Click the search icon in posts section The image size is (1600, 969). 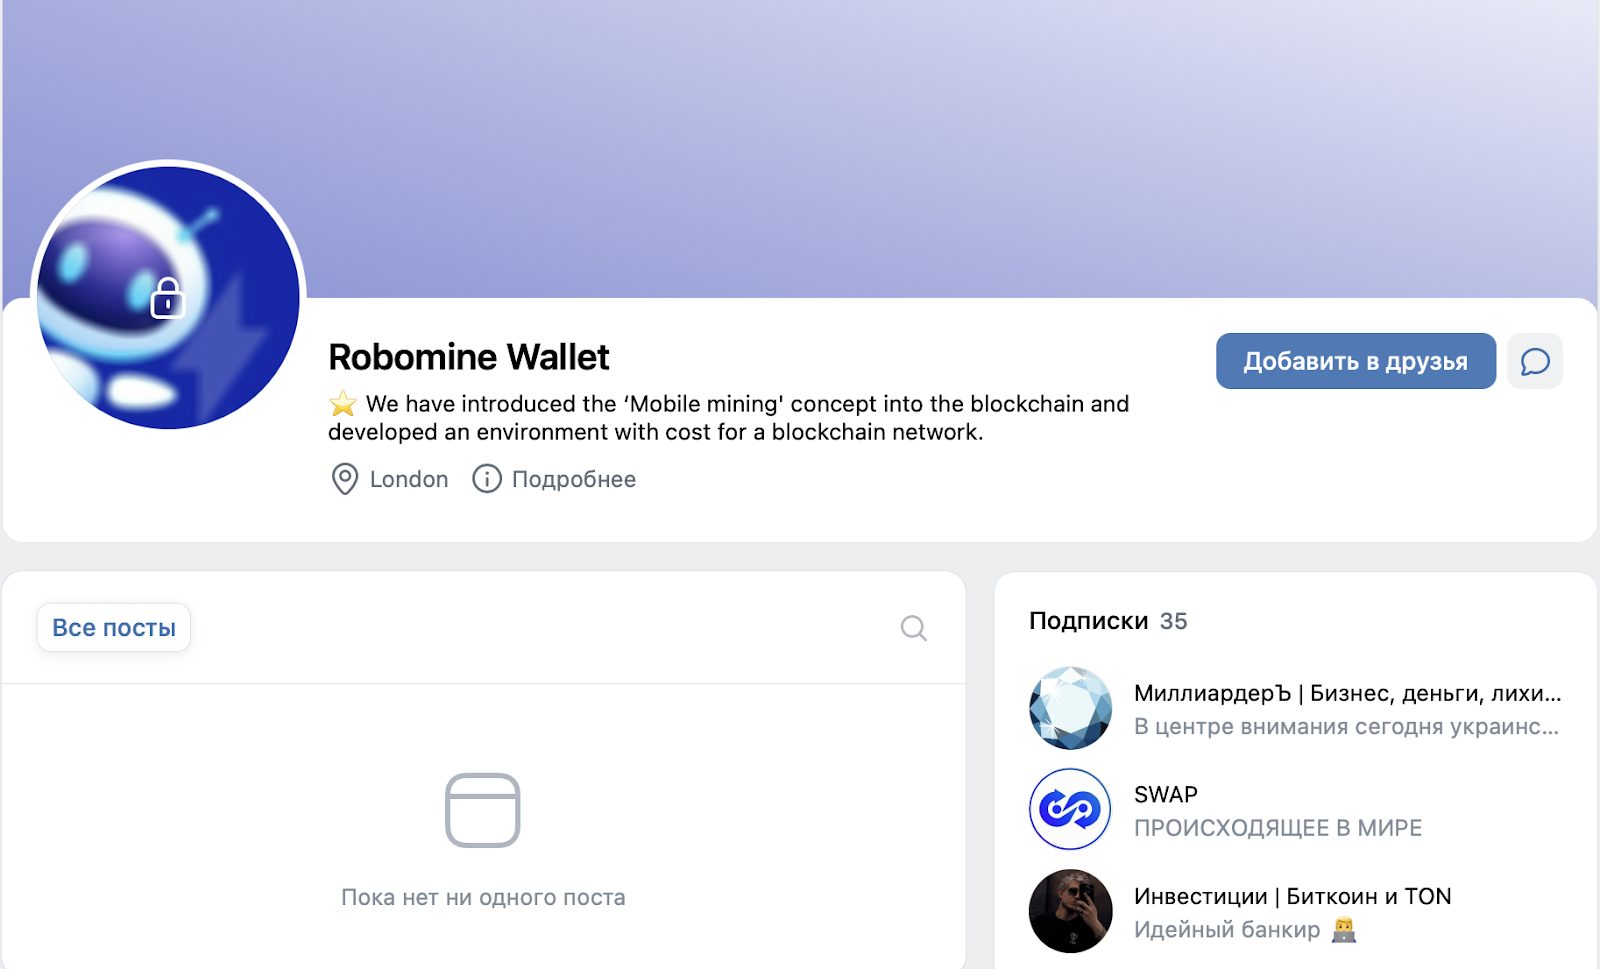913,628
